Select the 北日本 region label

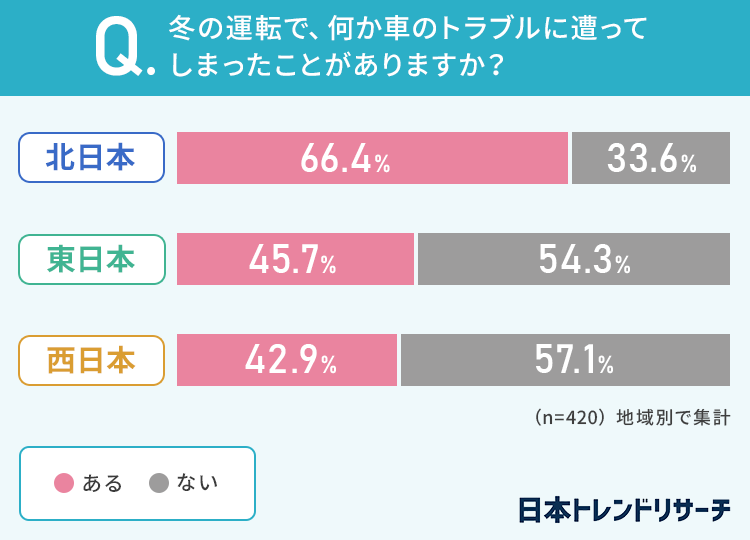(91, 158)
